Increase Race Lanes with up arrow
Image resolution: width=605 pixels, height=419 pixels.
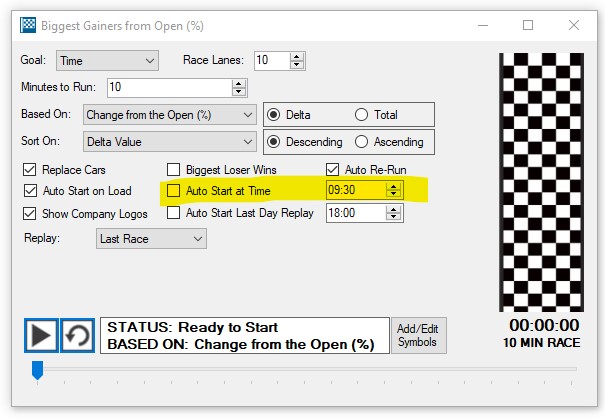(297, 57)
